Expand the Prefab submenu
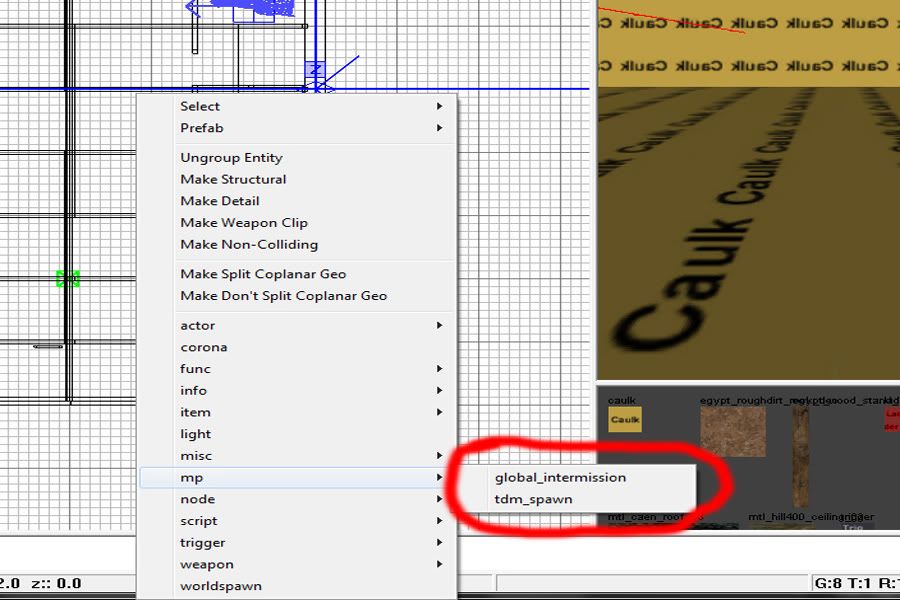Screen dimensions: 900x600 click(x=202, y=128)
